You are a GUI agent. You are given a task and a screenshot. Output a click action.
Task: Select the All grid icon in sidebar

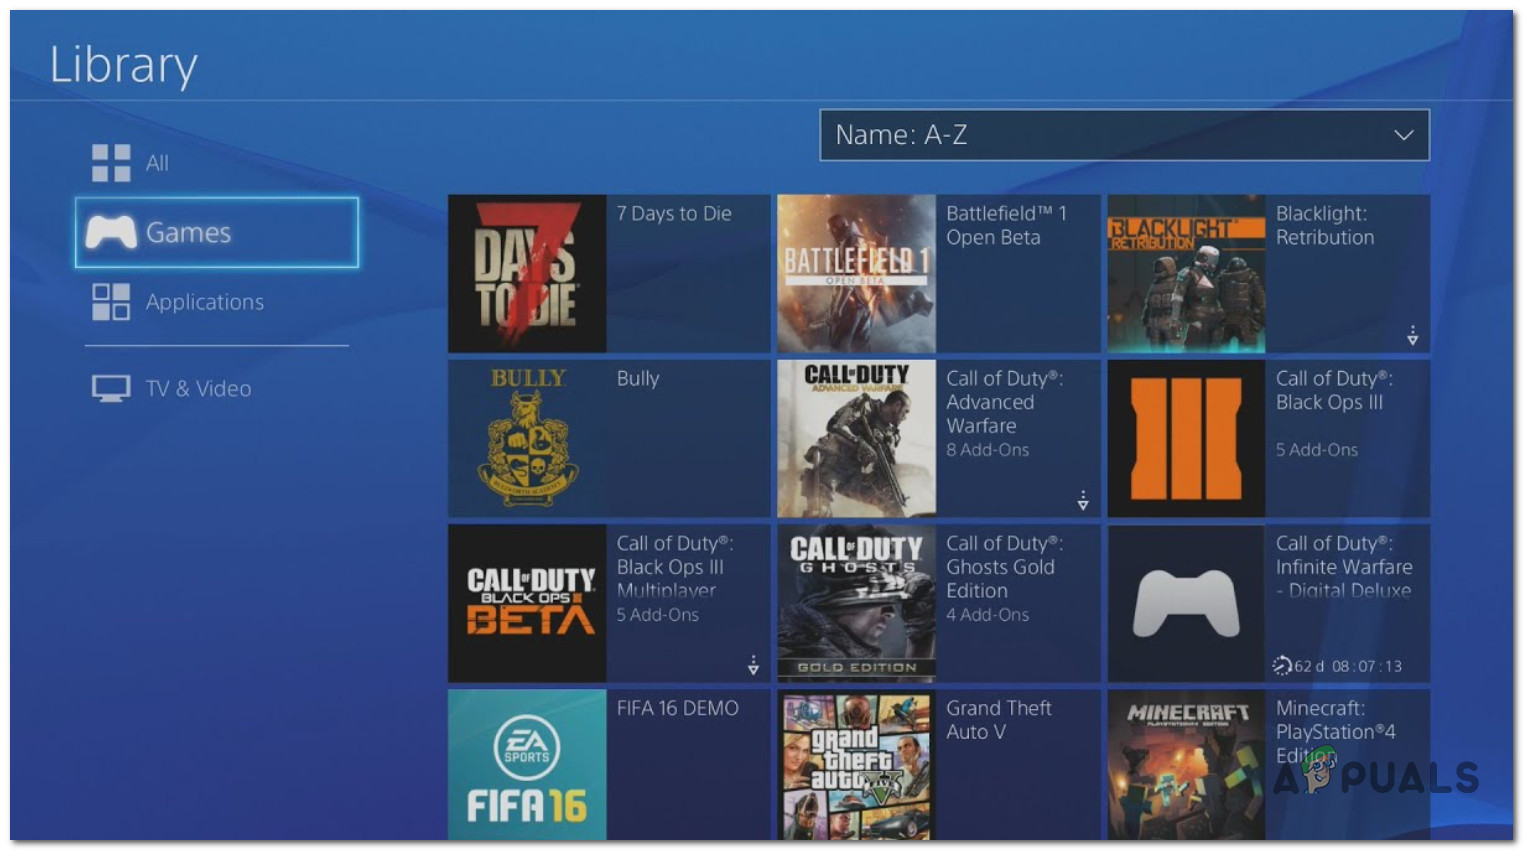click(x=113, y=163)
